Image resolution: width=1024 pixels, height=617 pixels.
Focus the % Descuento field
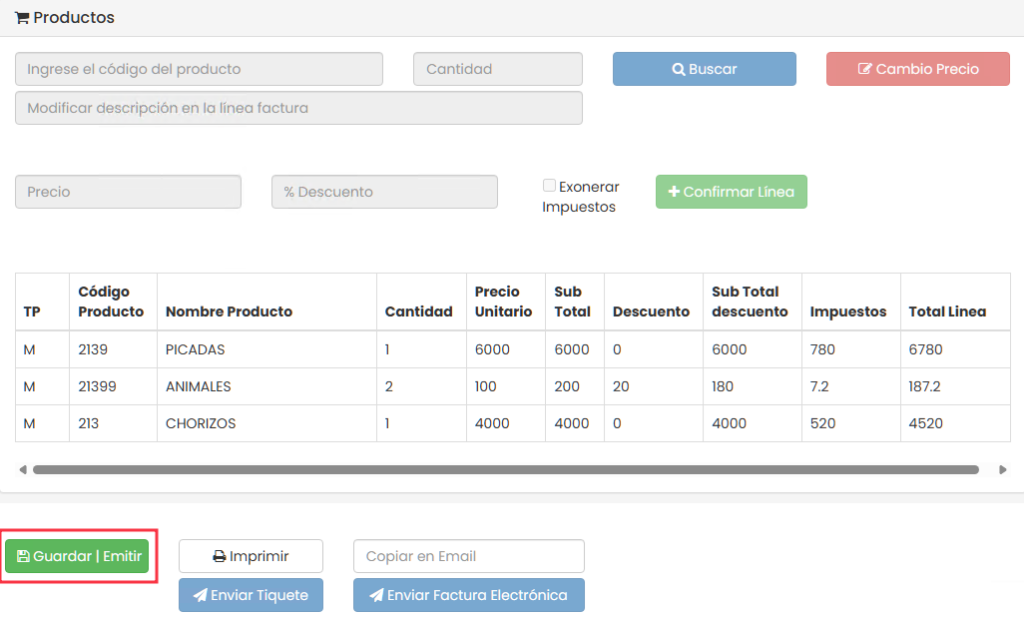click(x=384, y=192)
